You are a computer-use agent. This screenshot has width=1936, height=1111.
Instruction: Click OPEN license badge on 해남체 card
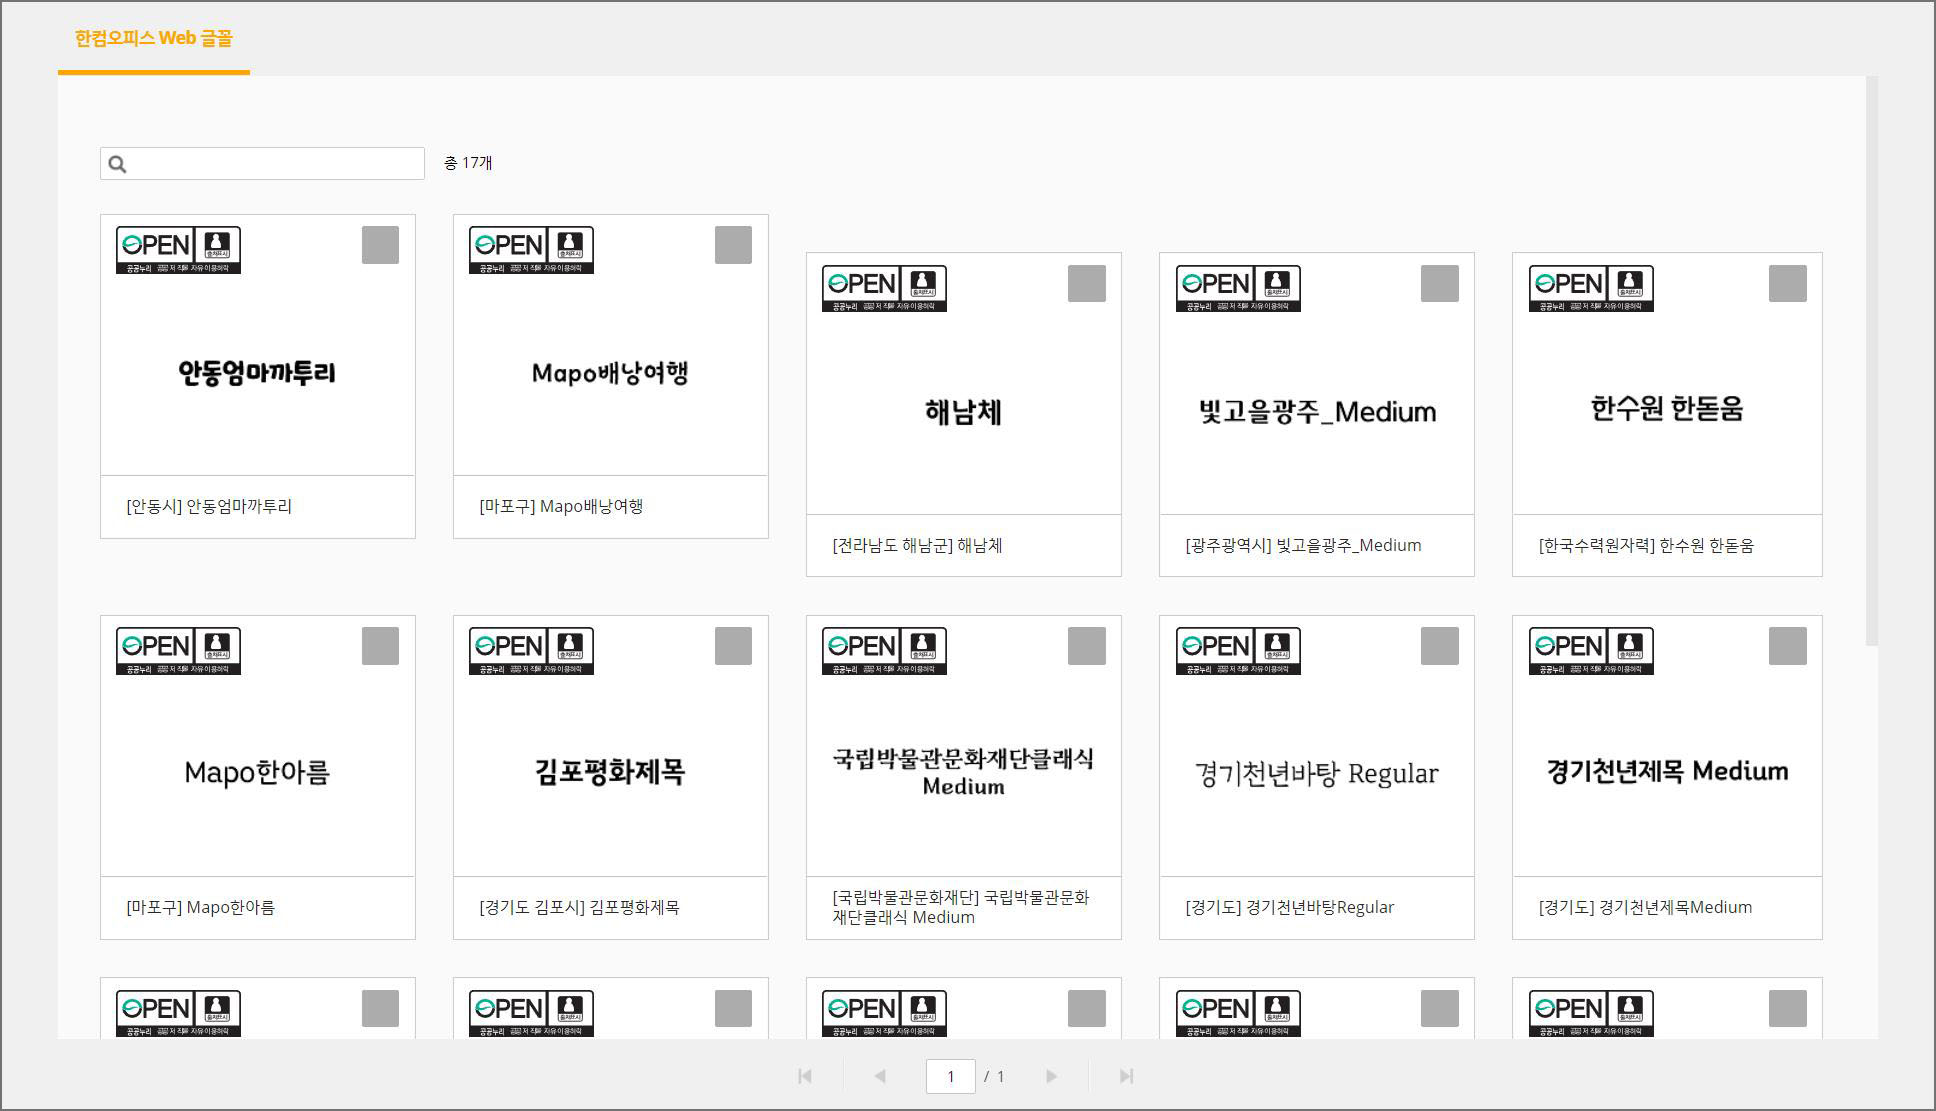pos(884,288)
